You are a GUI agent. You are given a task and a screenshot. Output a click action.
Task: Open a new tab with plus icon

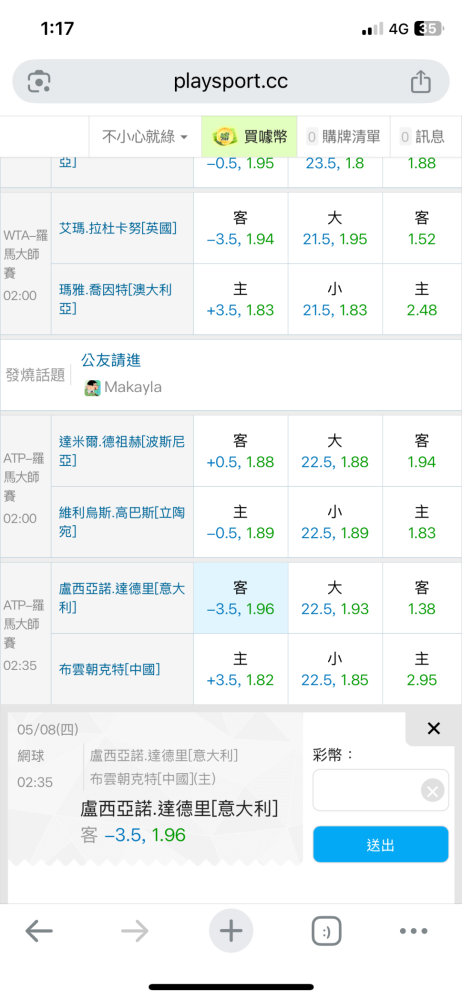click(x=231, y=931)
